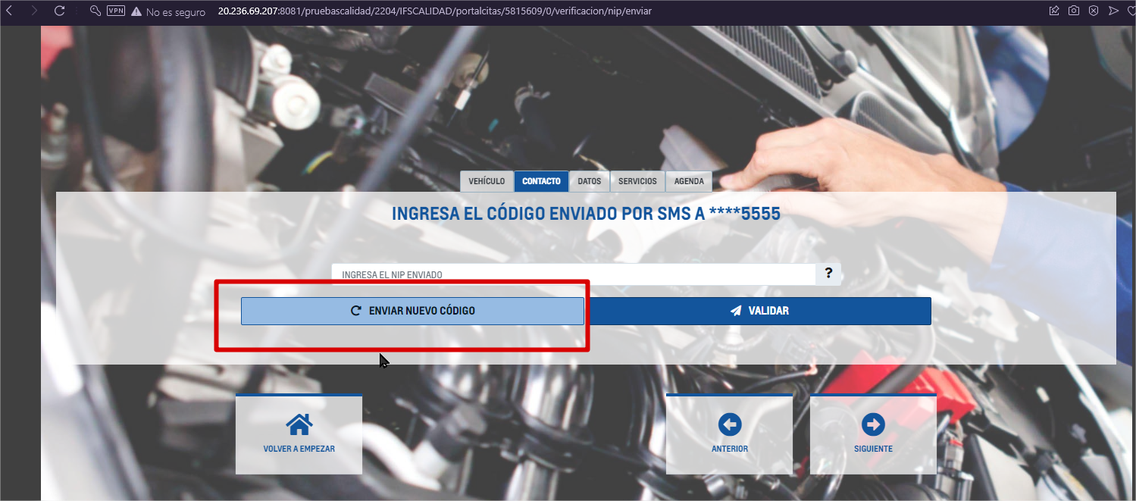This screenshot has width=1136, height=501.
Task: Open the Datos tab
Action: coord(589,181)
